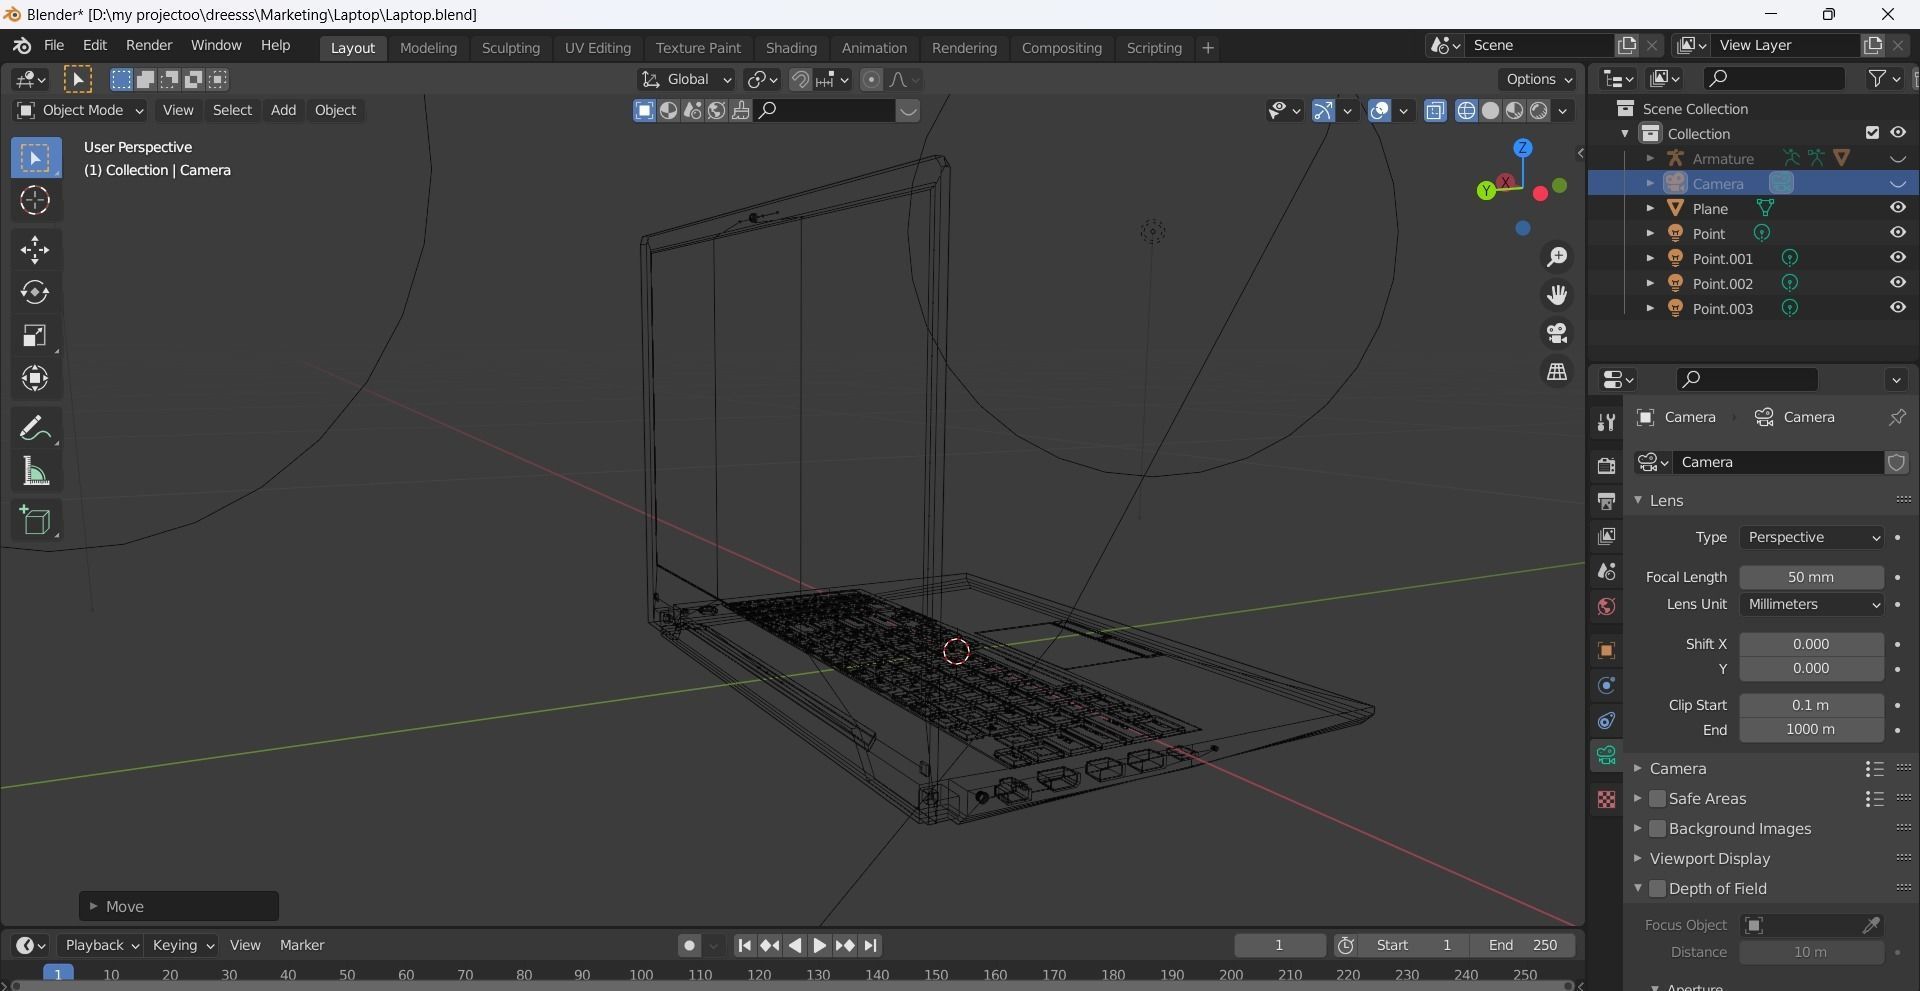Open the Render properties tab

pyautogui.click(x=1606, y=466)
